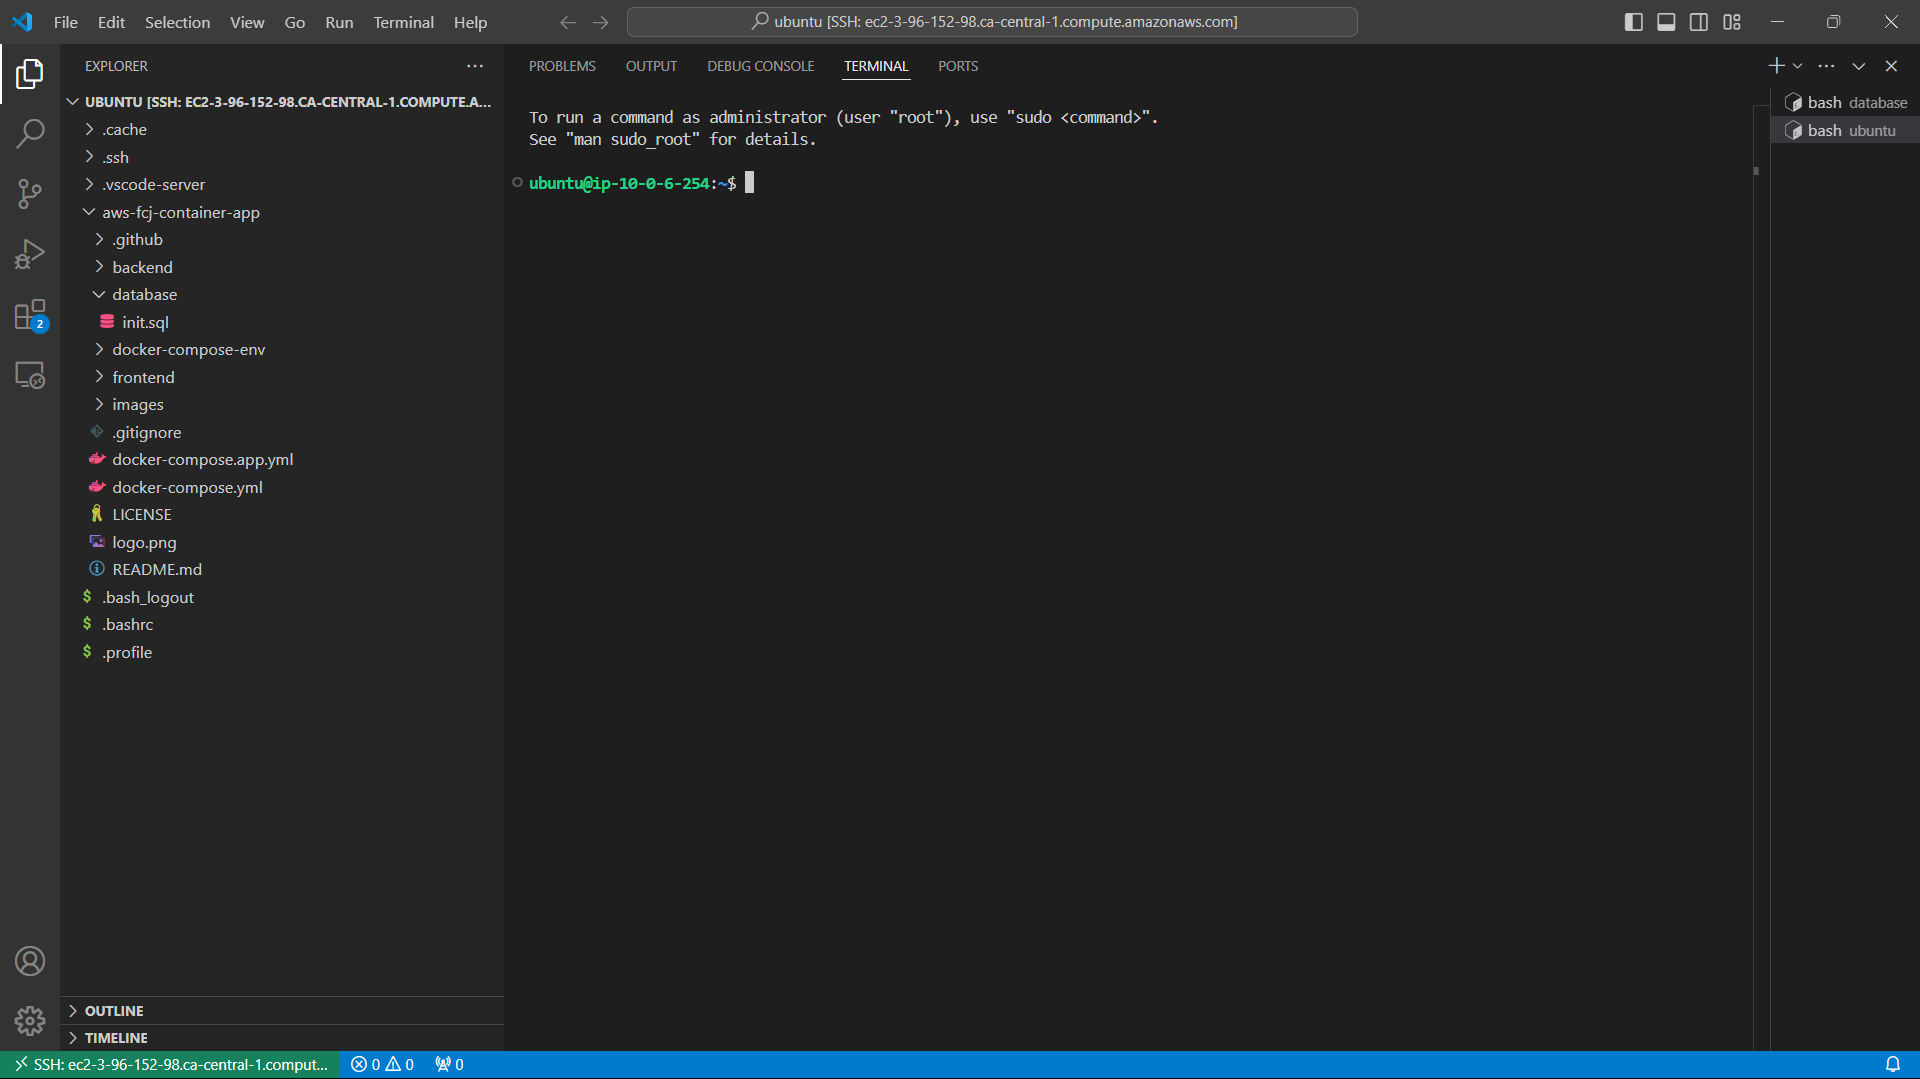Screen dimensions: 1920x1079
Task: Collapse the panel with chevron down
Action: (1858, 66)
